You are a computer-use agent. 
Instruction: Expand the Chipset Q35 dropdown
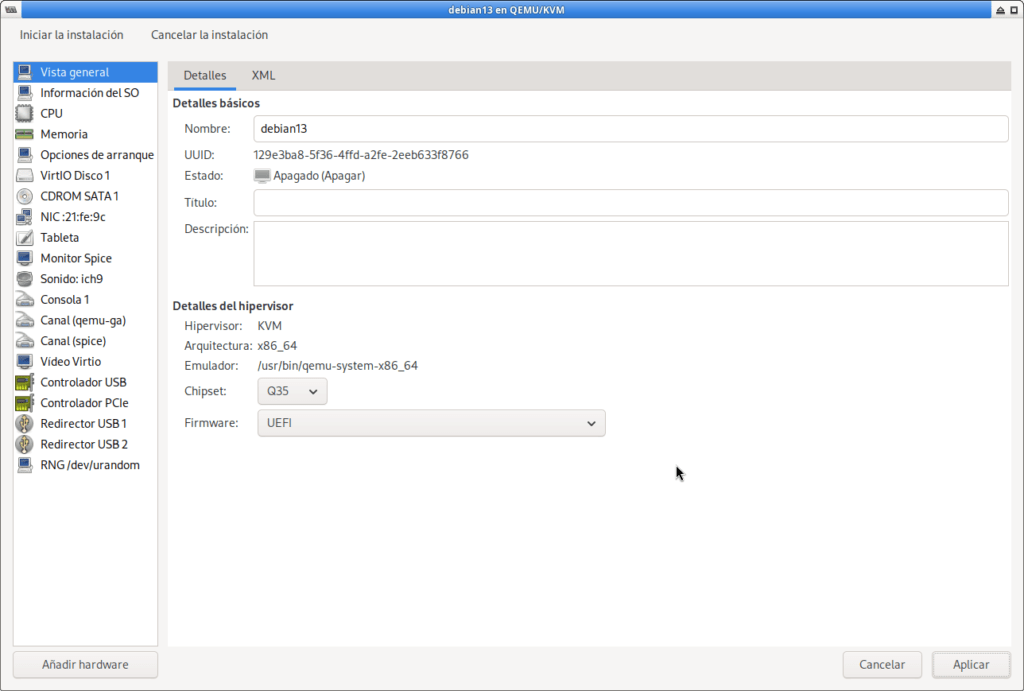pyautogui.click(x=292, y=392)
